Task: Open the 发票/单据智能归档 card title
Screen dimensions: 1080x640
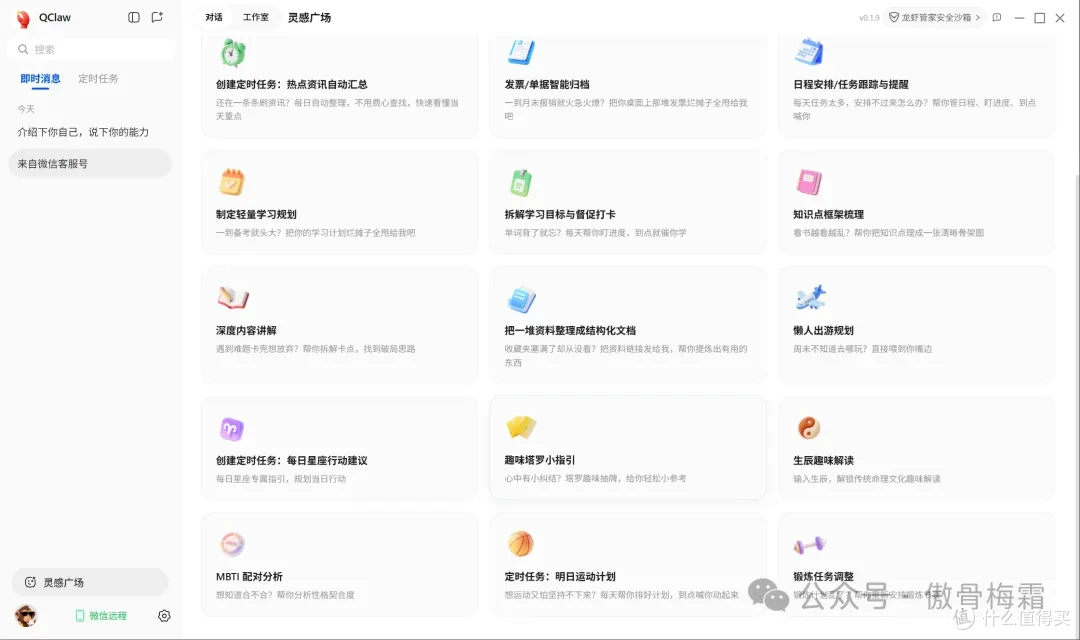Action: (547, 84)
